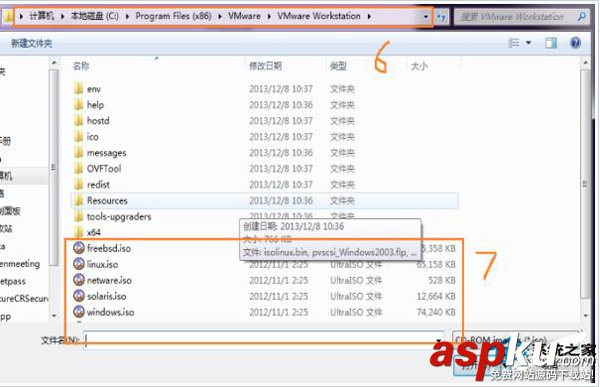Screen dimensions: 600x387
Task: Go to 本地磁盘 (C:) in the breadcrumb
Action: 95,16
